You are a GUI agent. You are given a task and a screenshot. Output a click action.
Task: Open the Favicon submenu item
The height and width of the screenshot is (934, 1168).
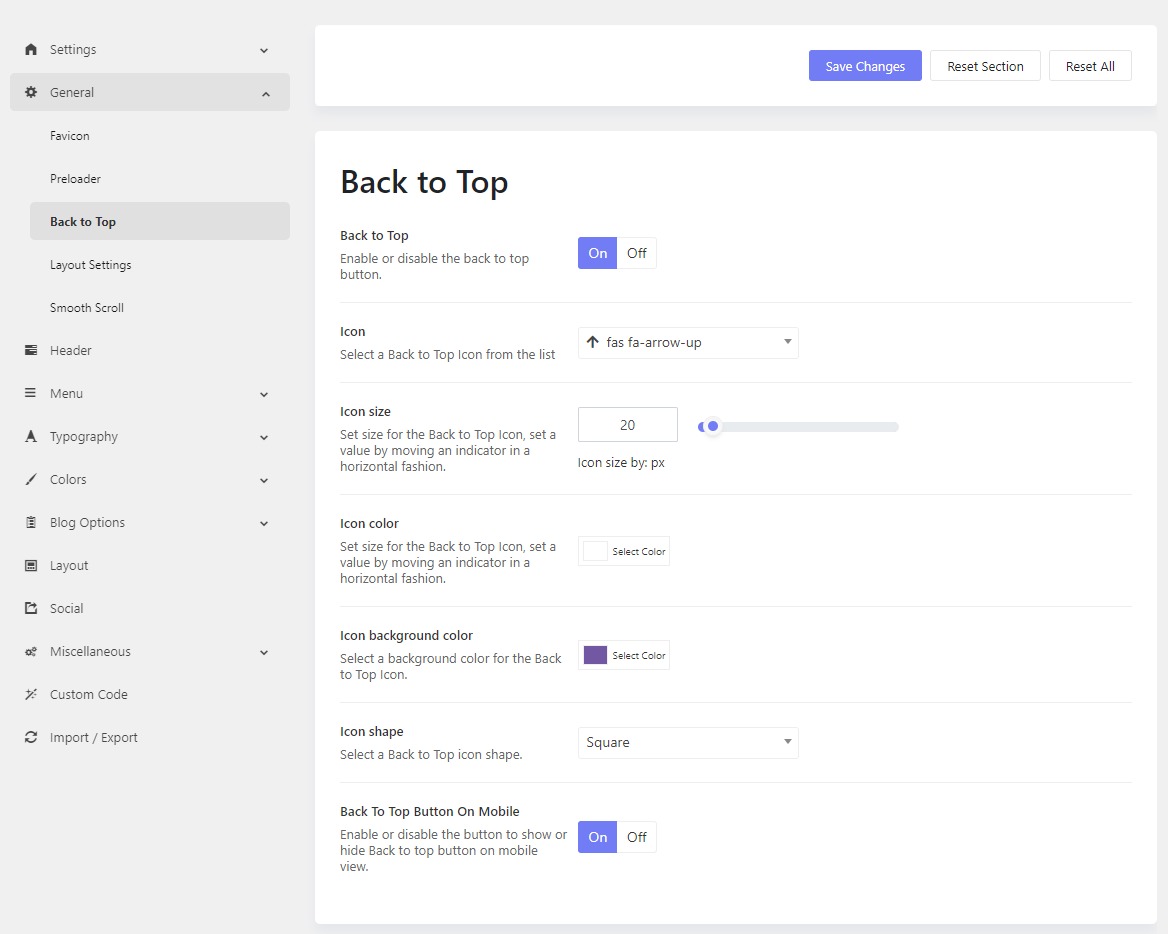159,136
